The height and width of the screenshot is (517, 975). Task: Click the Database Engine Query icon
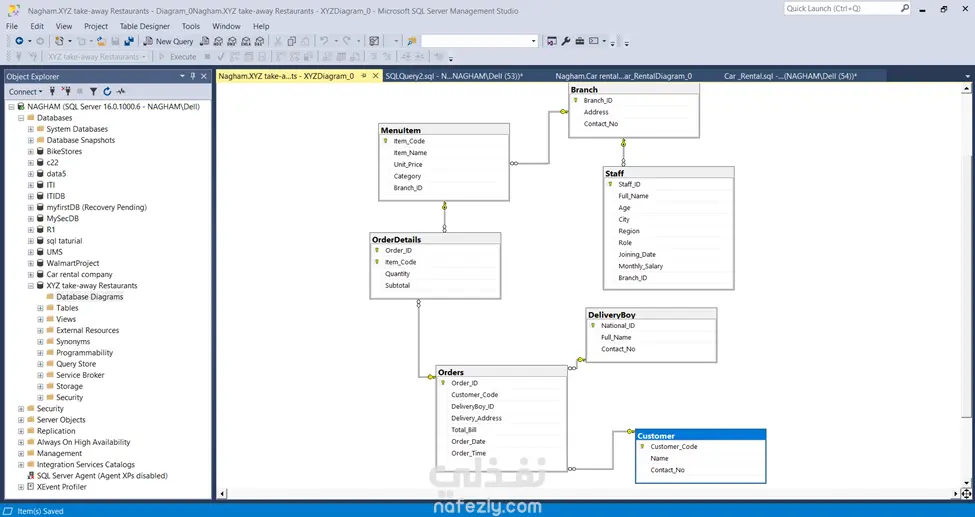pyautogui.click(x=205, y=41)
